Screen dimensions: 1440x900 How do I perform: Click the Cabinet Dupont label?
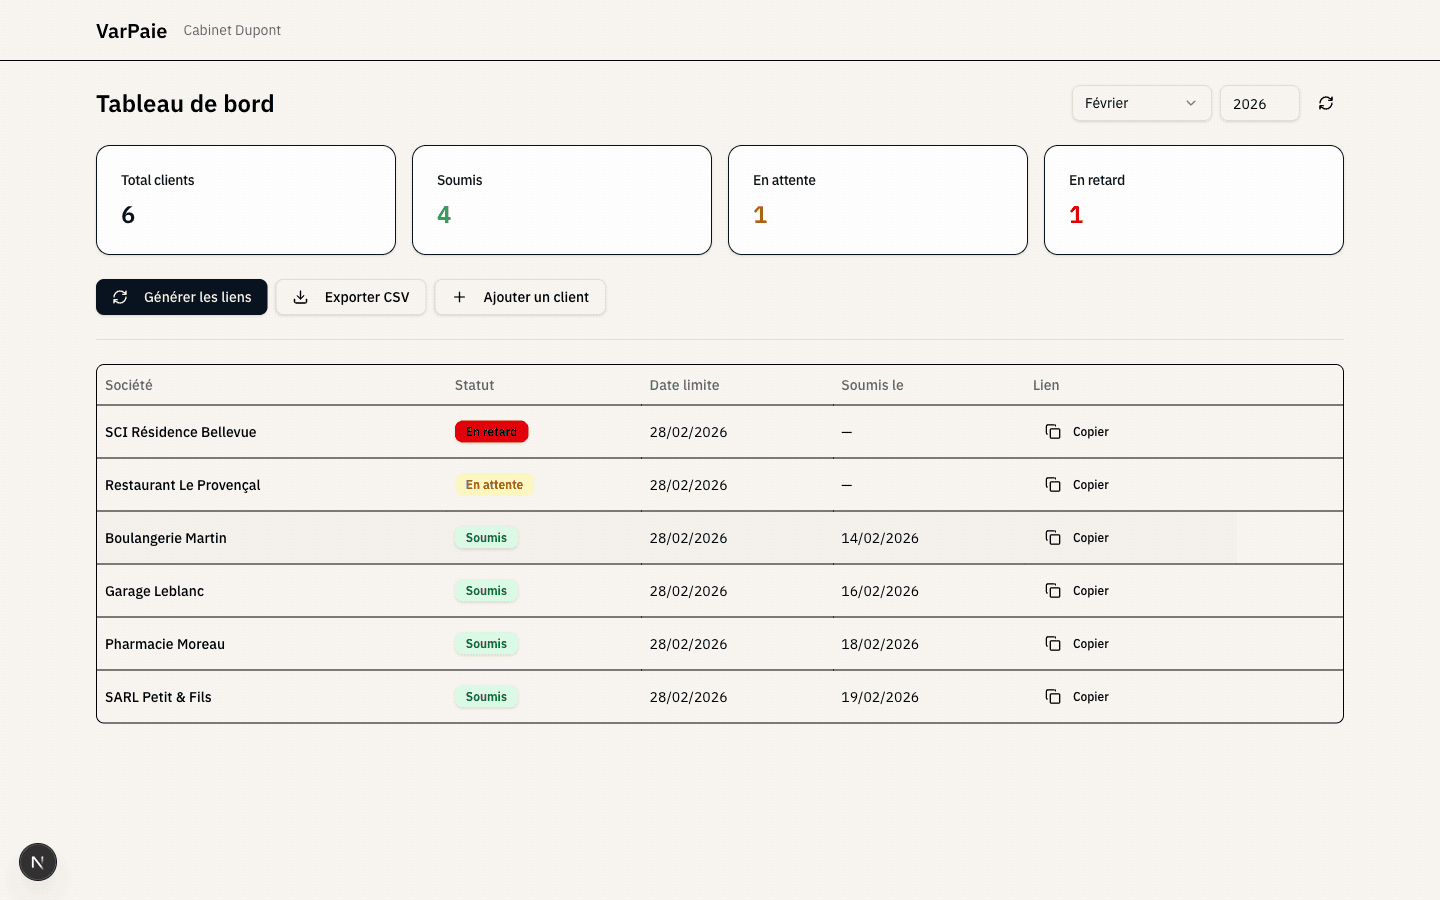[232, 30]
